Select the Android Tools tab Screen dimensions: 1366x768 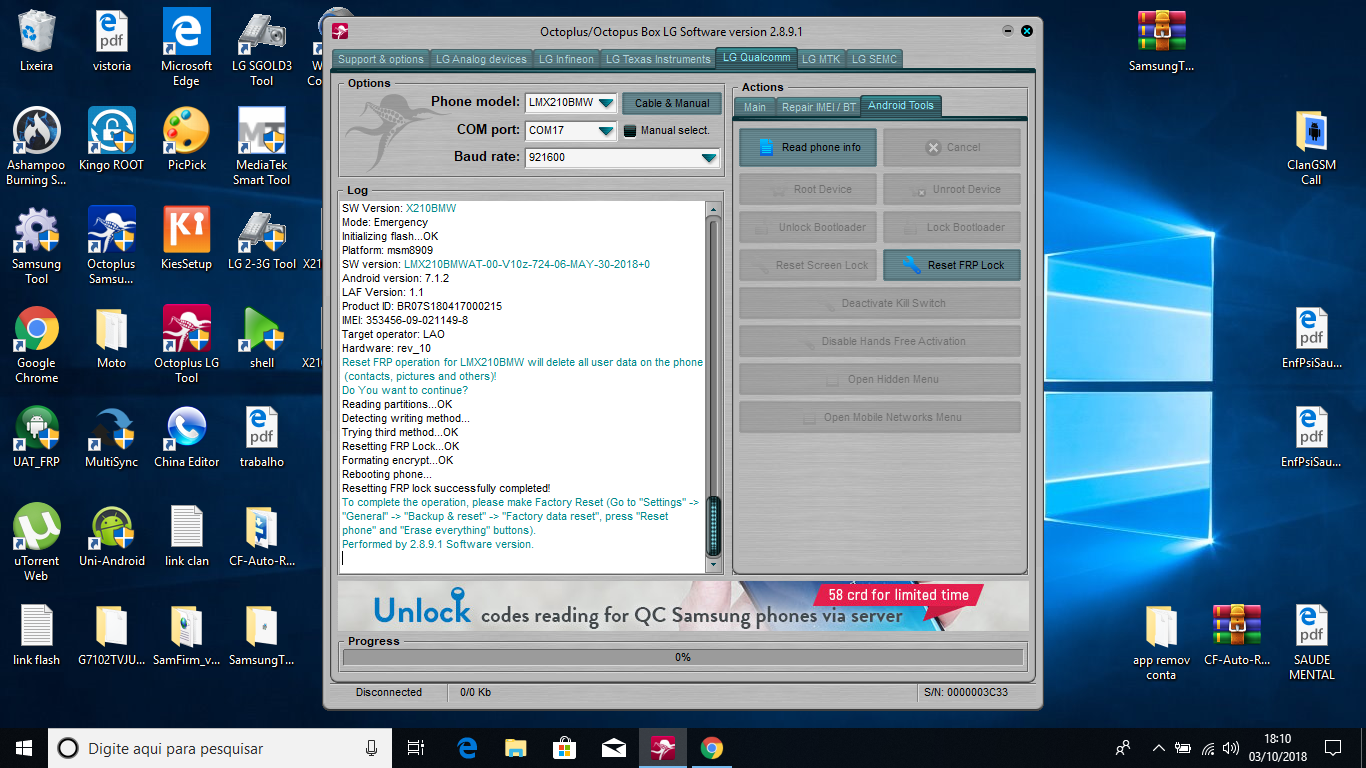pyautogui.click(x=900, y=106)
